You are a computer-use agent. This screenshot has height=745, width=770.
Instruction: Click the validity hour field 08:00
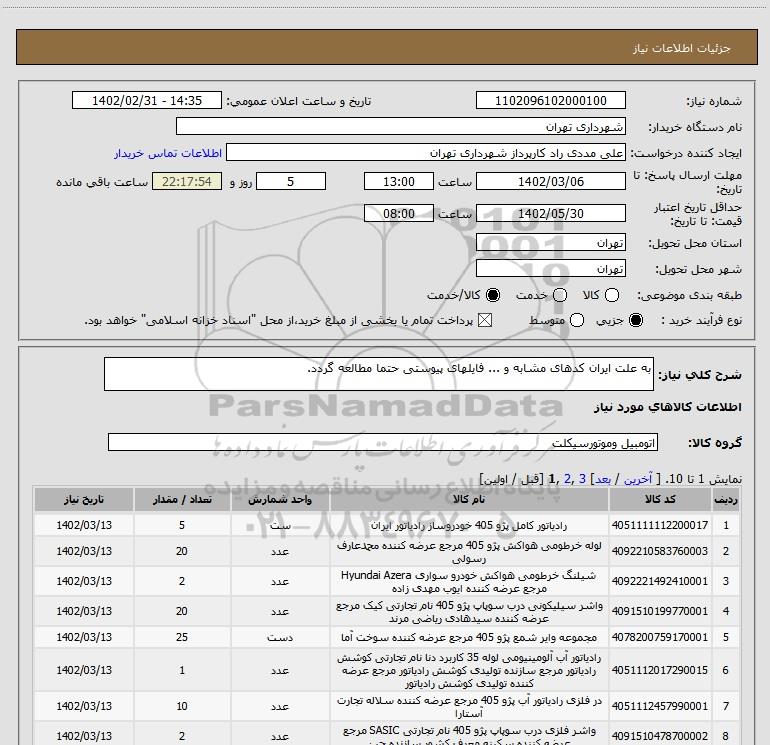(x=399, y=213)
